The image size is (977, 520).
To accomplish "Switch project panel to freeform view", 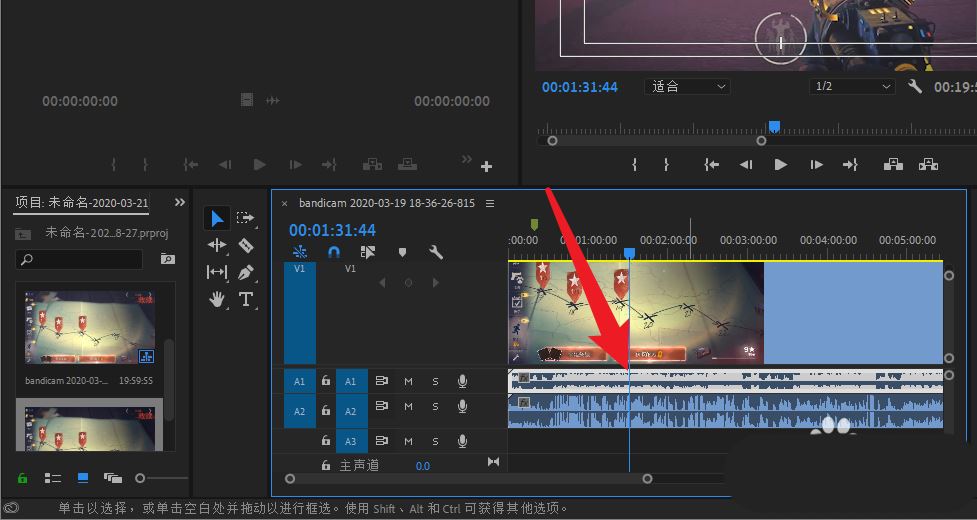I will [112, 478].
